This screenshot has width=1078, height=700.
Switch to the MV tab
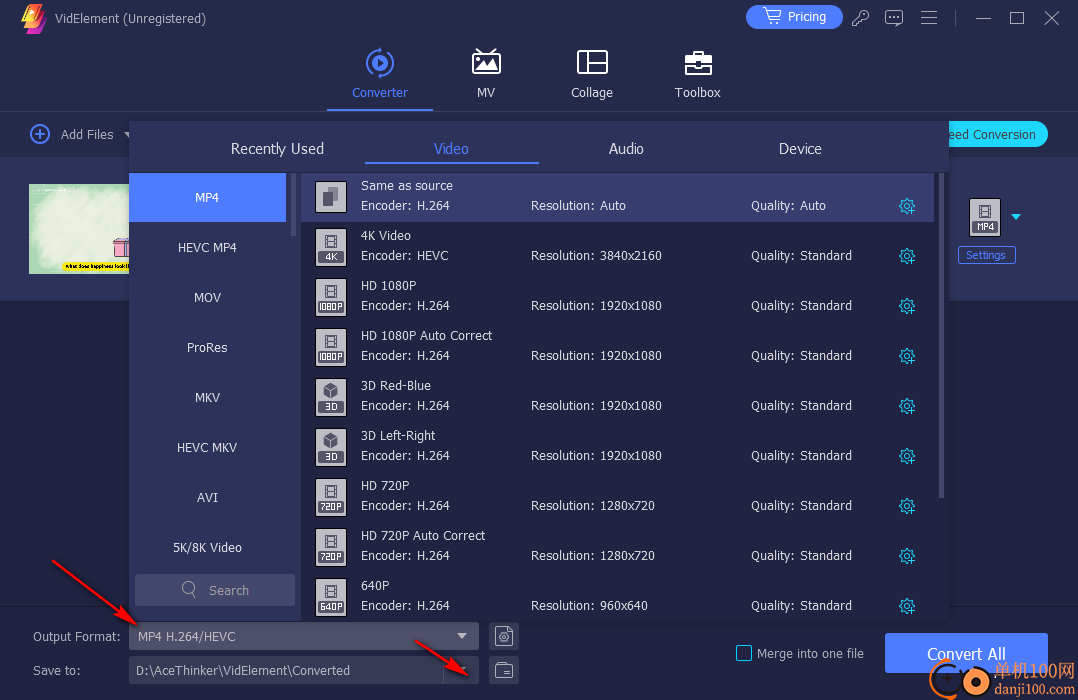click(485, 74)
